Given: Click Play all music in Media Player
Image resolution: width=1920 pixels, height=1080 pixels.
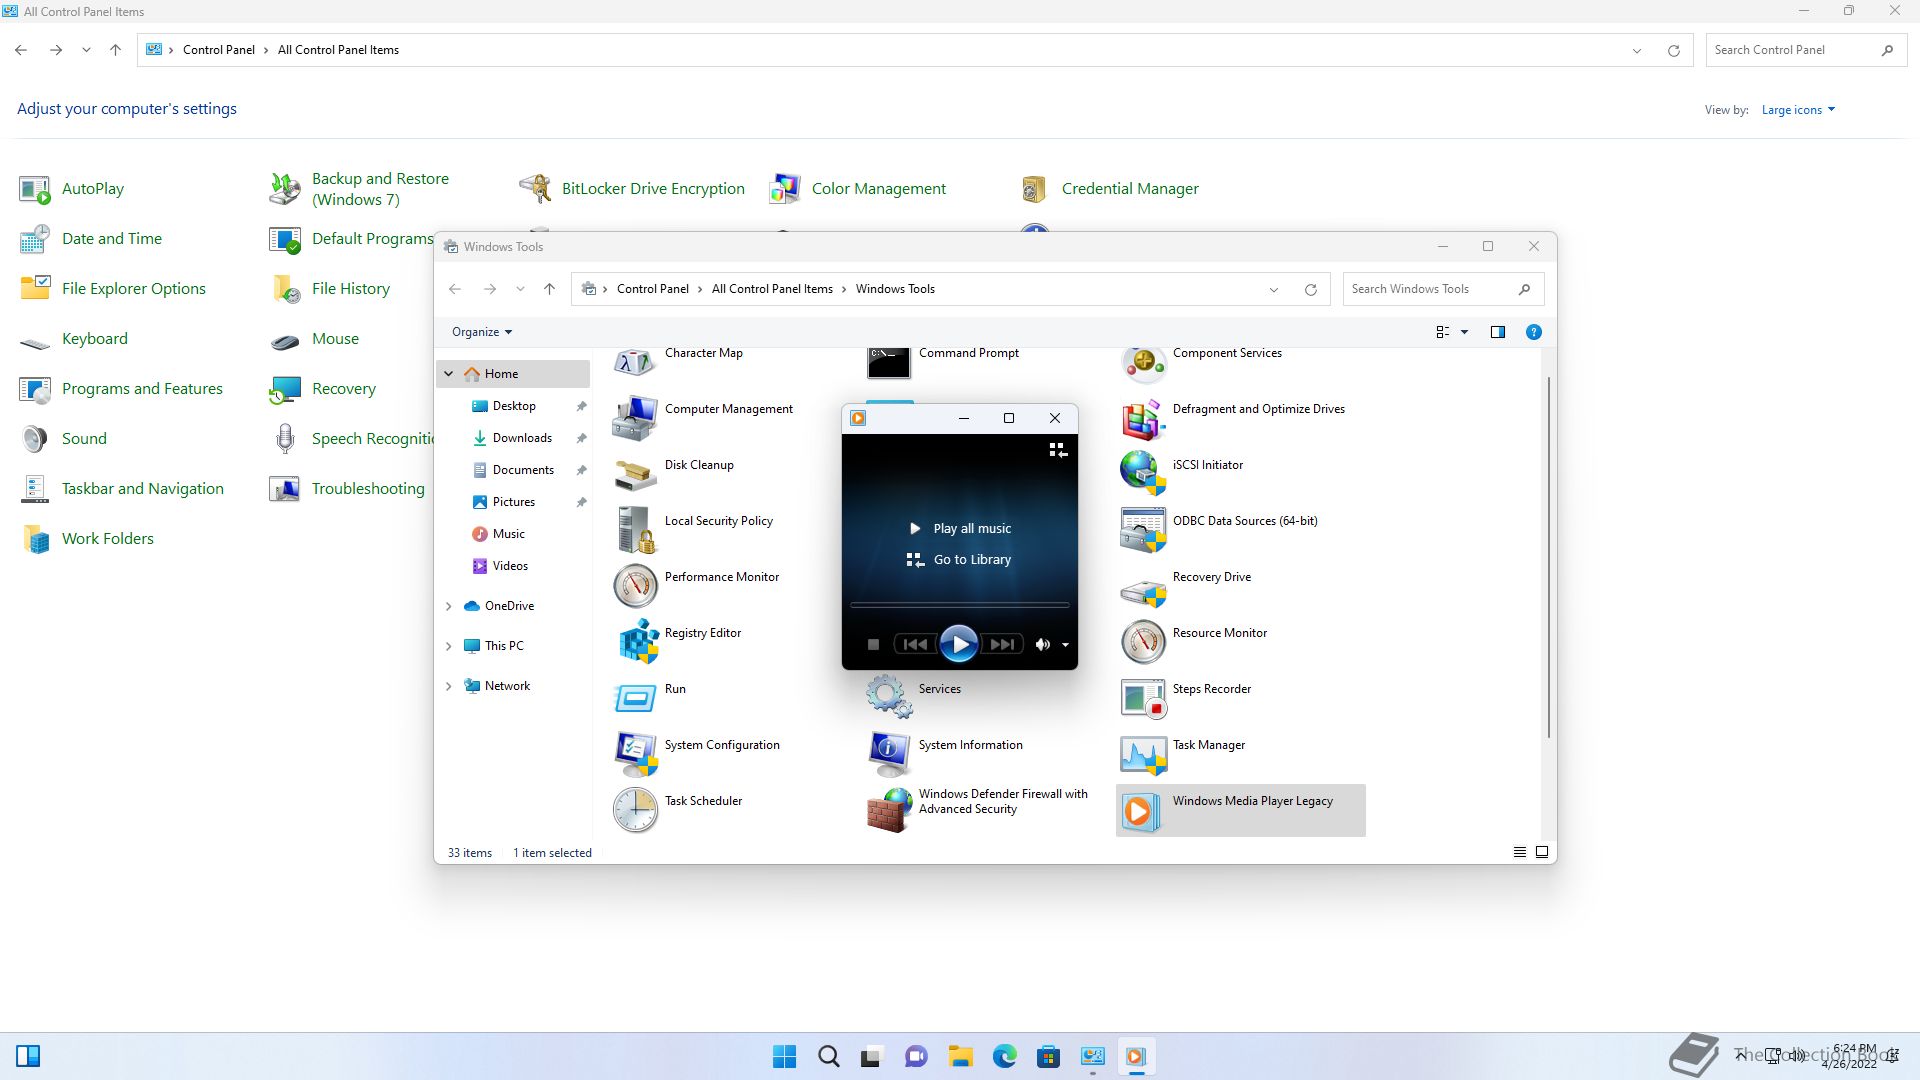Looking at the screenshot, I should coord(960,528).
